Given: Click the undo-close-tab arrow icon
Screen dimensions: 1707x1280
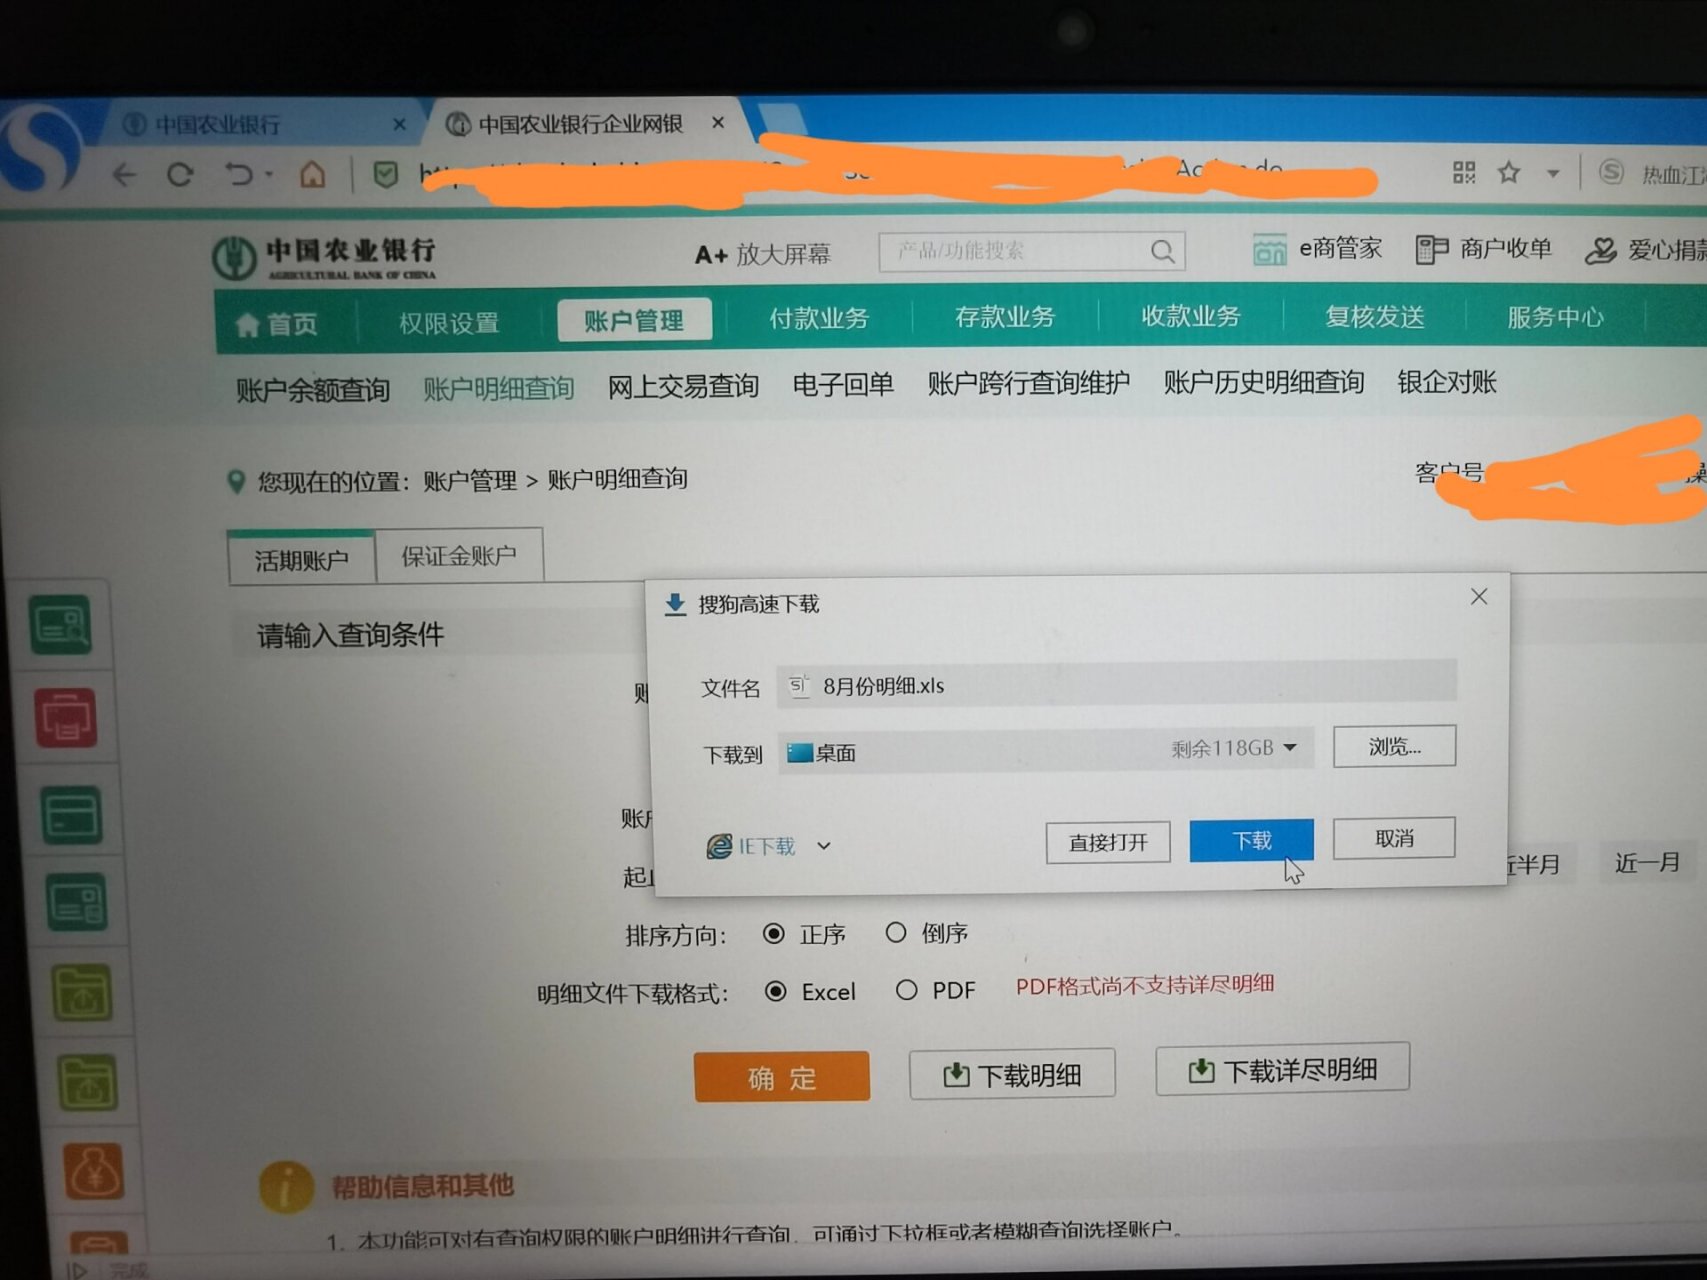Looking at the screenshot, I should (239, 174).
